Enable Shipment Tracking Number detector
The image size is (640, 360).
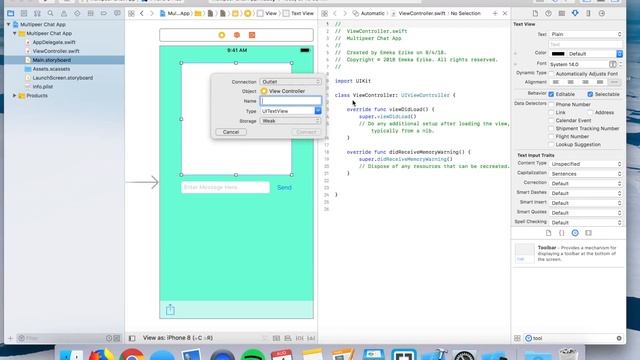(551, 129)
